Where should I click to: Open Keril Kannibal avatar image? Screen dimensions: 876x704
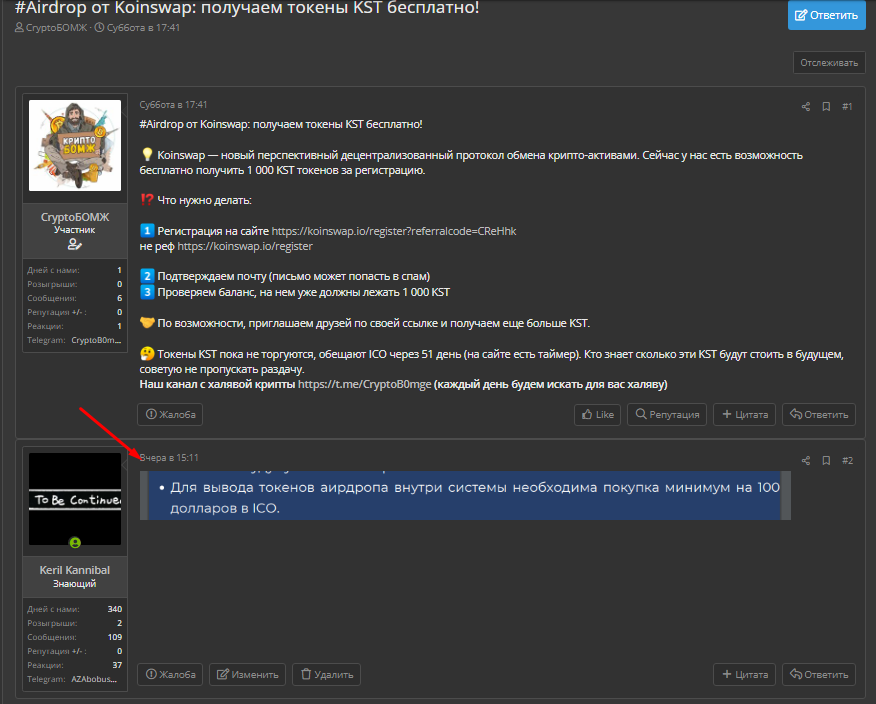click(75, 499)
